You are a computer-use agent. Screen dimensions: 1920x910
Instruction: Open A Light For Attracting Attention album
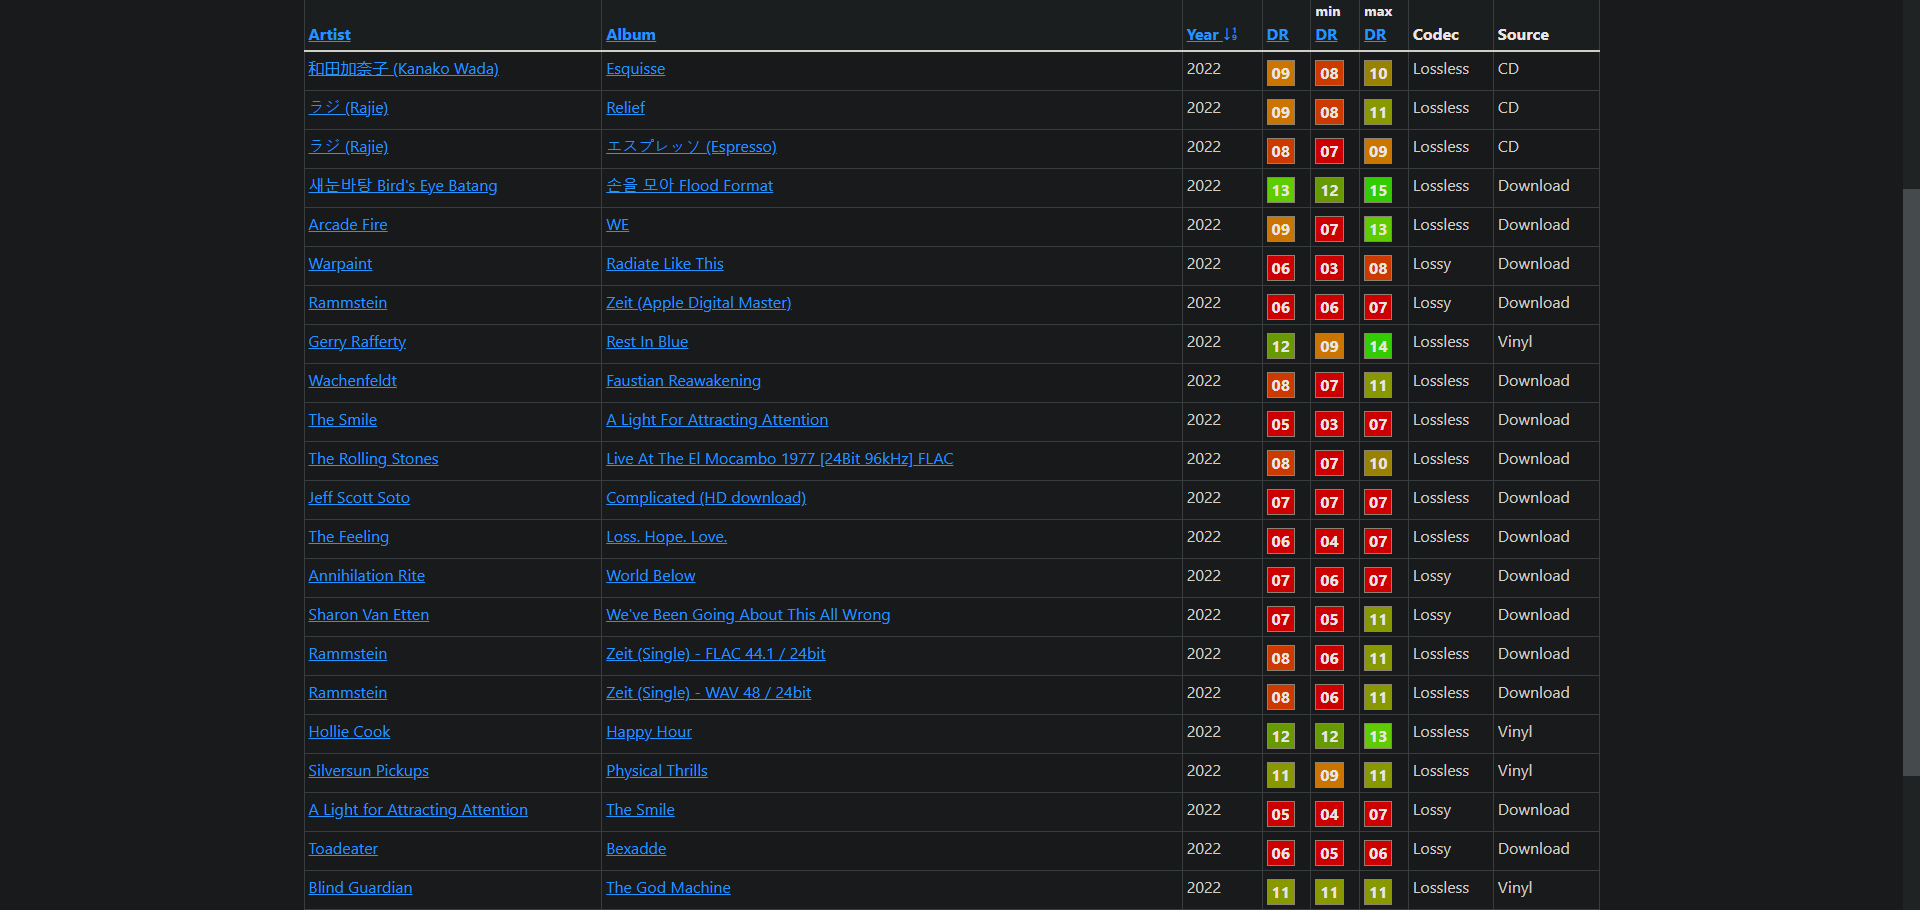(717, 420)
